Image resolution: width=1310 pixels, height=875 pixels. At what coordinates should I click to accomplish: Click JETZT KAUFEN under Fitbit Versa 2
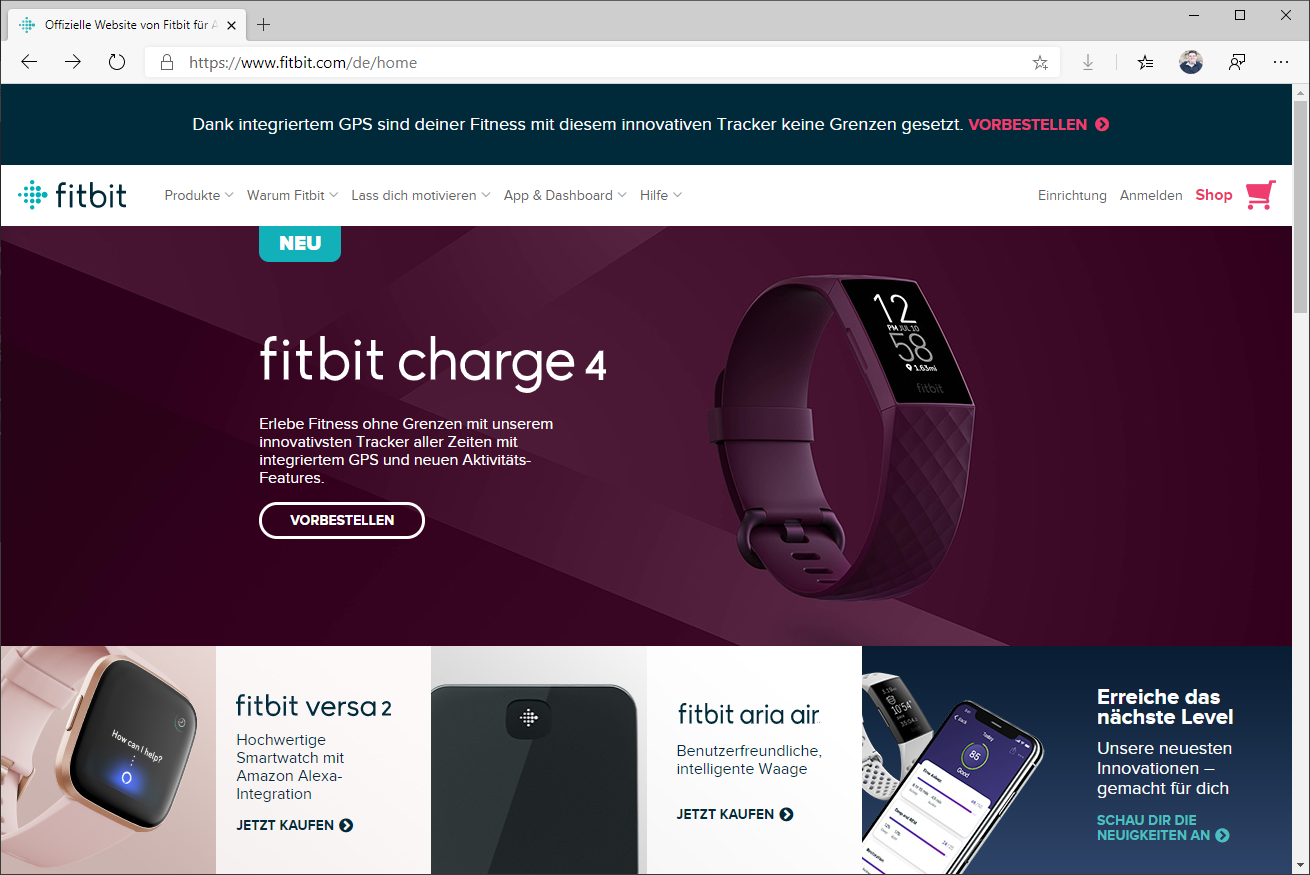point(295,825)
